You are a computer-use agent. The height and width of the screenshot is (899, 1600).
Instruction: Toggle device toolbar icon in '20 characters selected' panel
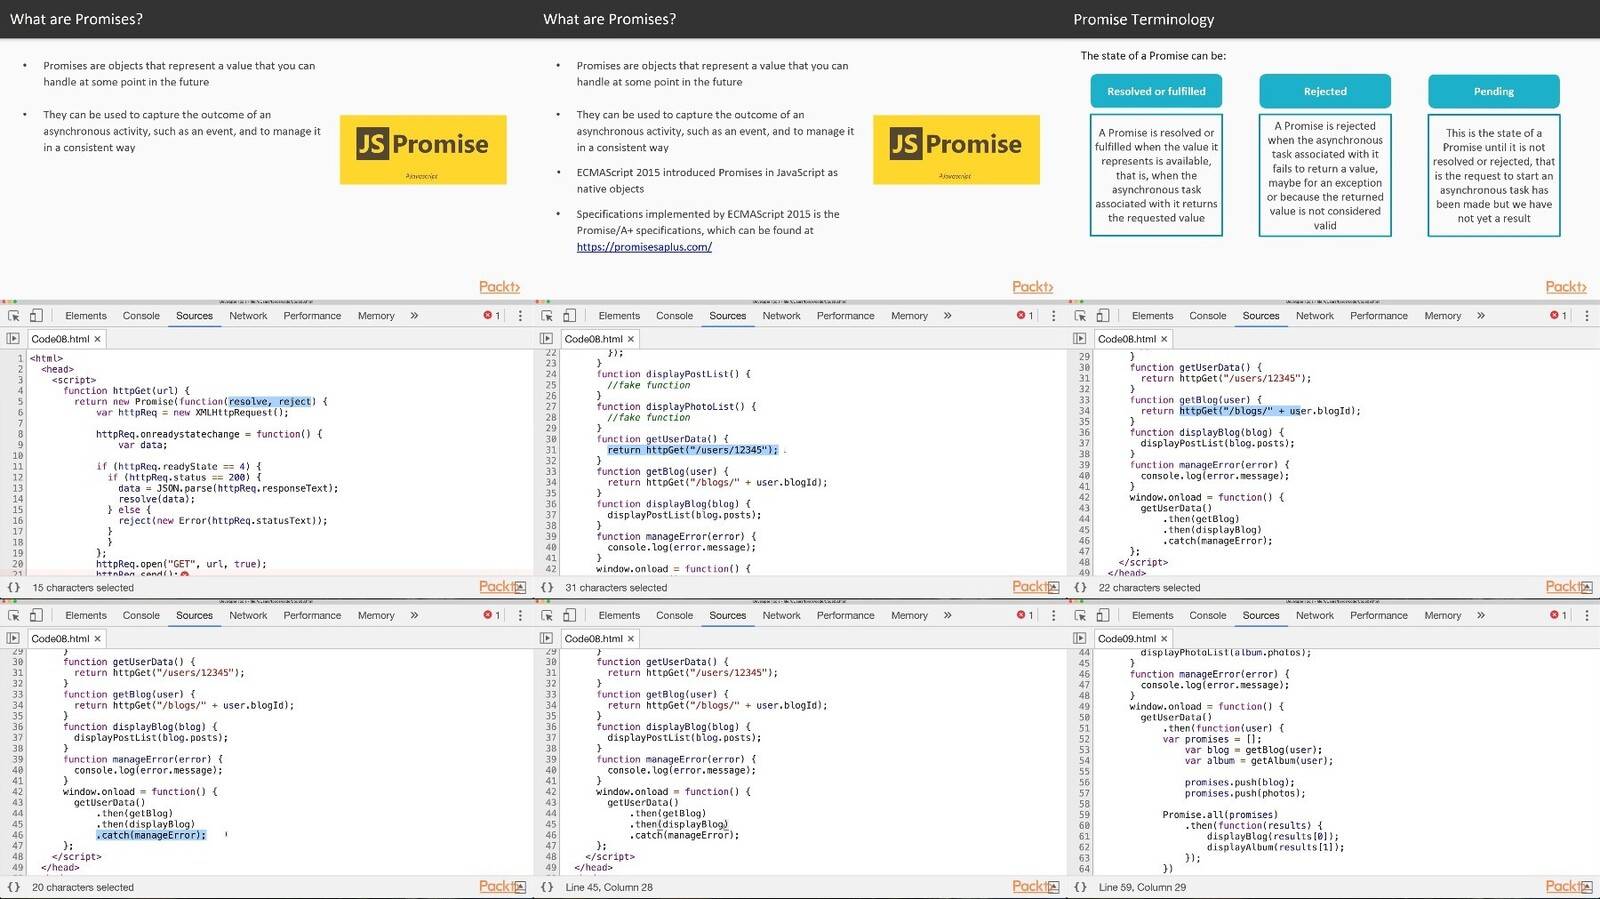click(x=36, y=615)
